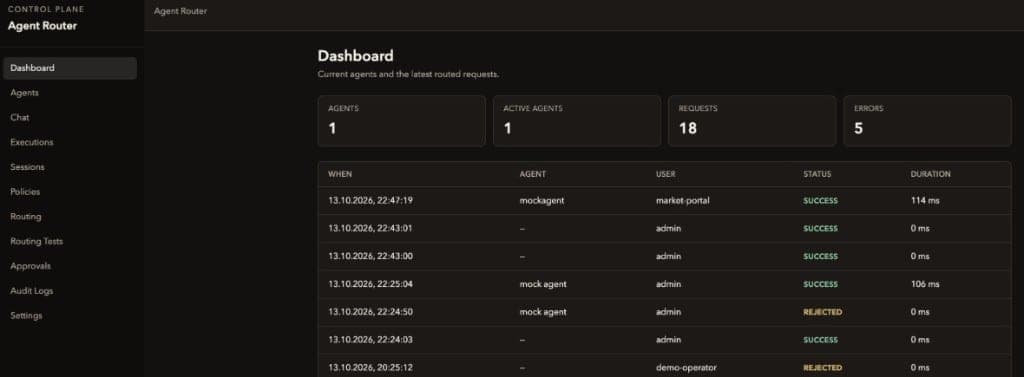This screenshot has height=377, width=1024.
Task: Open Routing Tests page
Action: point(37,241)
